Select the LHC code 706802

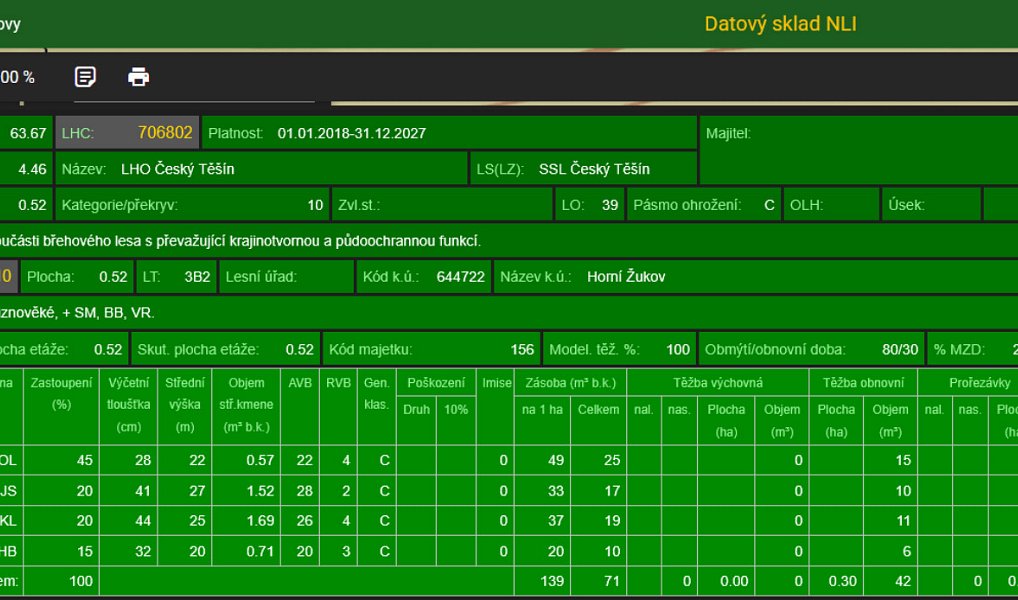point(165,133)
